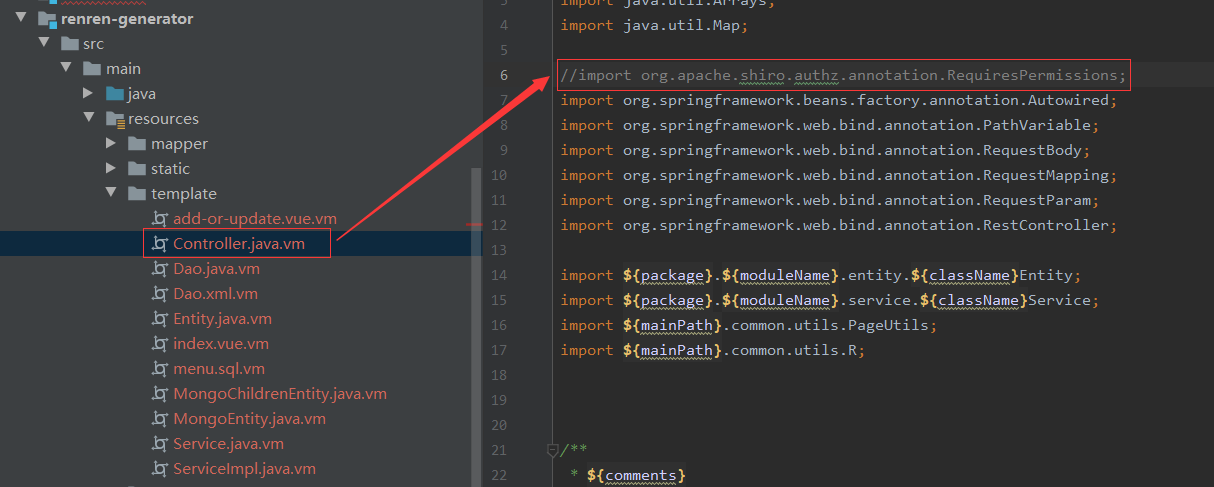The height and width of the screenshot is (487, 1214).
Task: Open Service.java.vm file
Action: 228,444
